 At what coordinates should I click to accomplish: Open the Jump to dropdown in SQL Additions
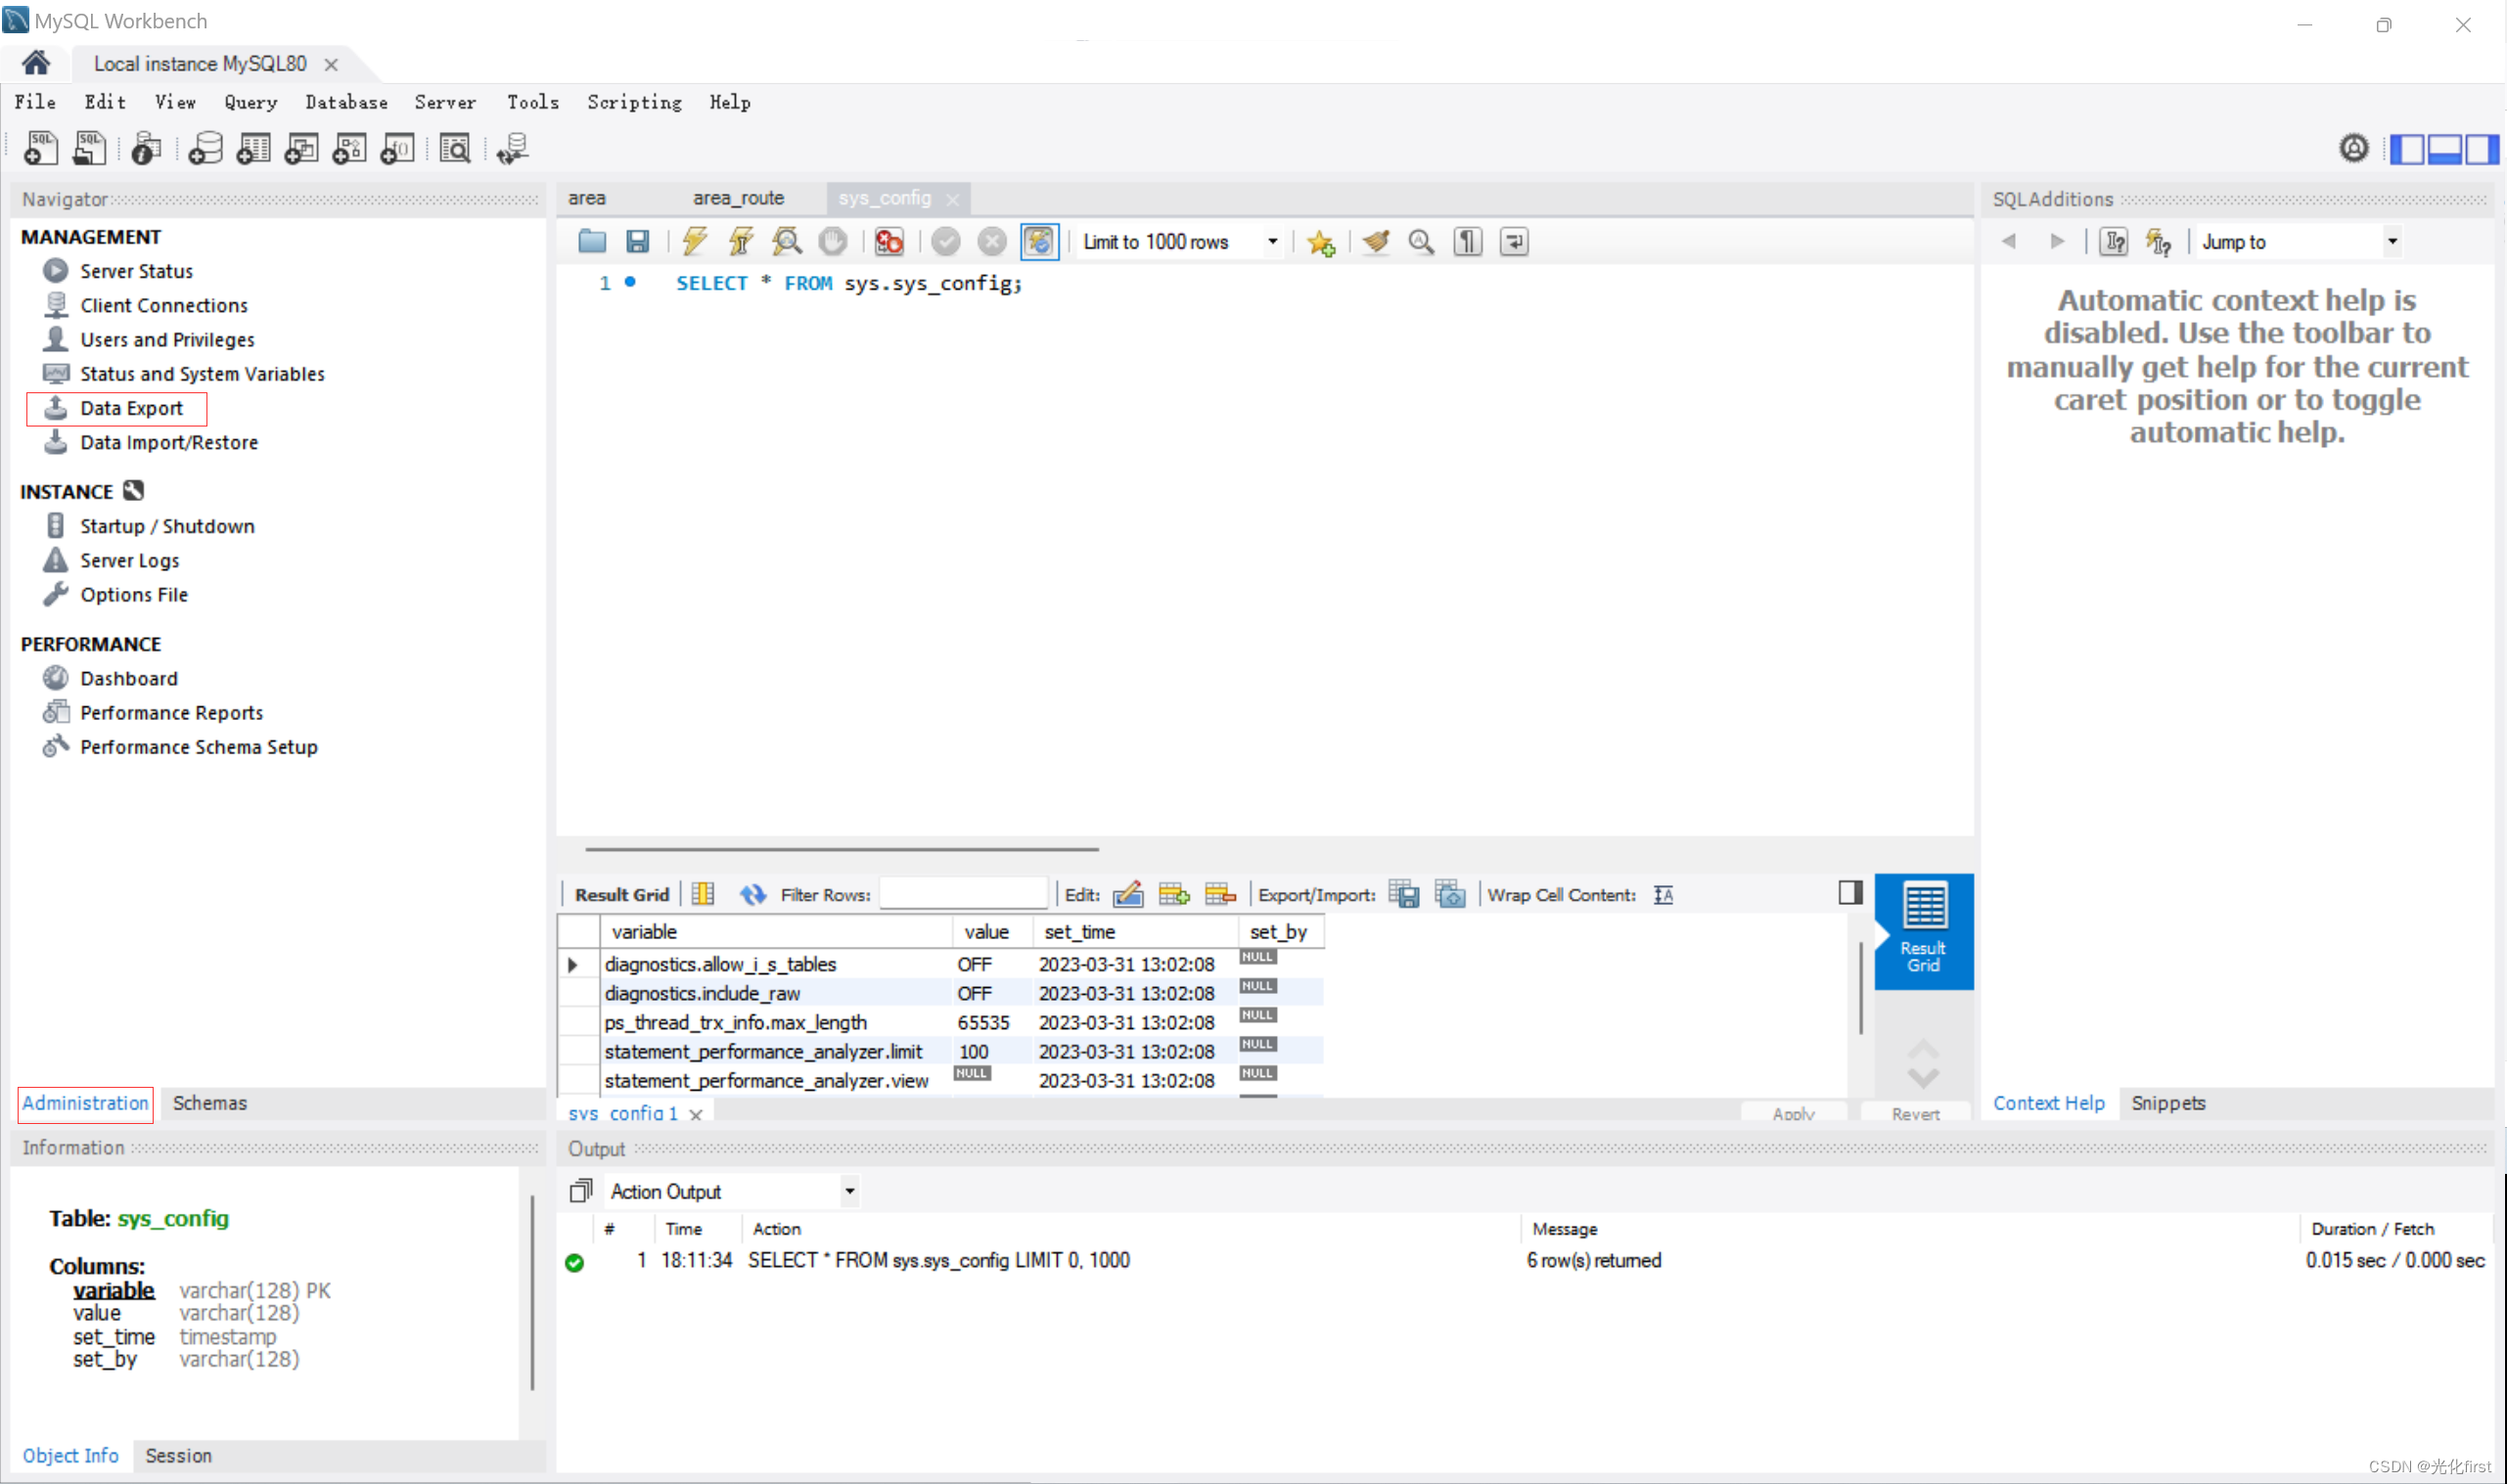tap(2391, 241)
